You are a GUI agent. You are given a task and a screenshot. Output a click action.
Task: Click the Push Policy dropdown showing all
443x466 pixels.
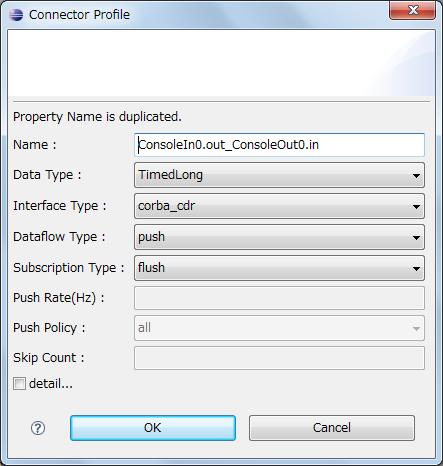click(279, 328)
